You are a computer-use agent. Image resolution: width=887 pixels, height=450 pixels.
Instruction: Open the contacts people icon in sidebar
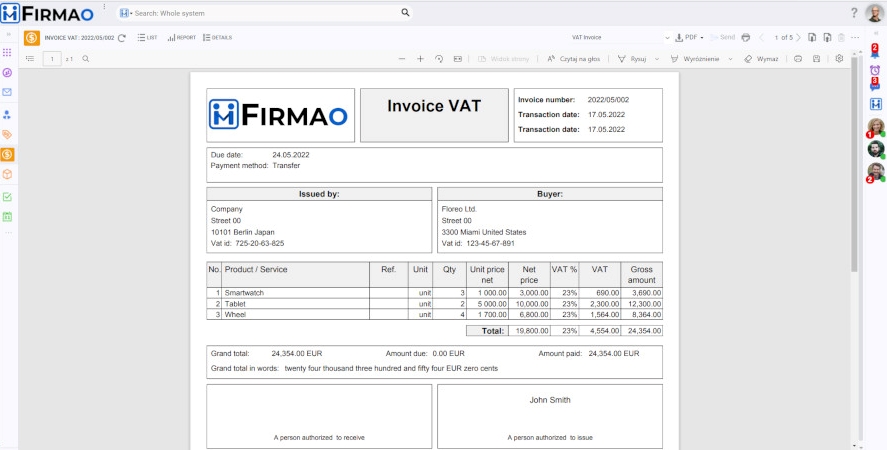tap(7, 115)
